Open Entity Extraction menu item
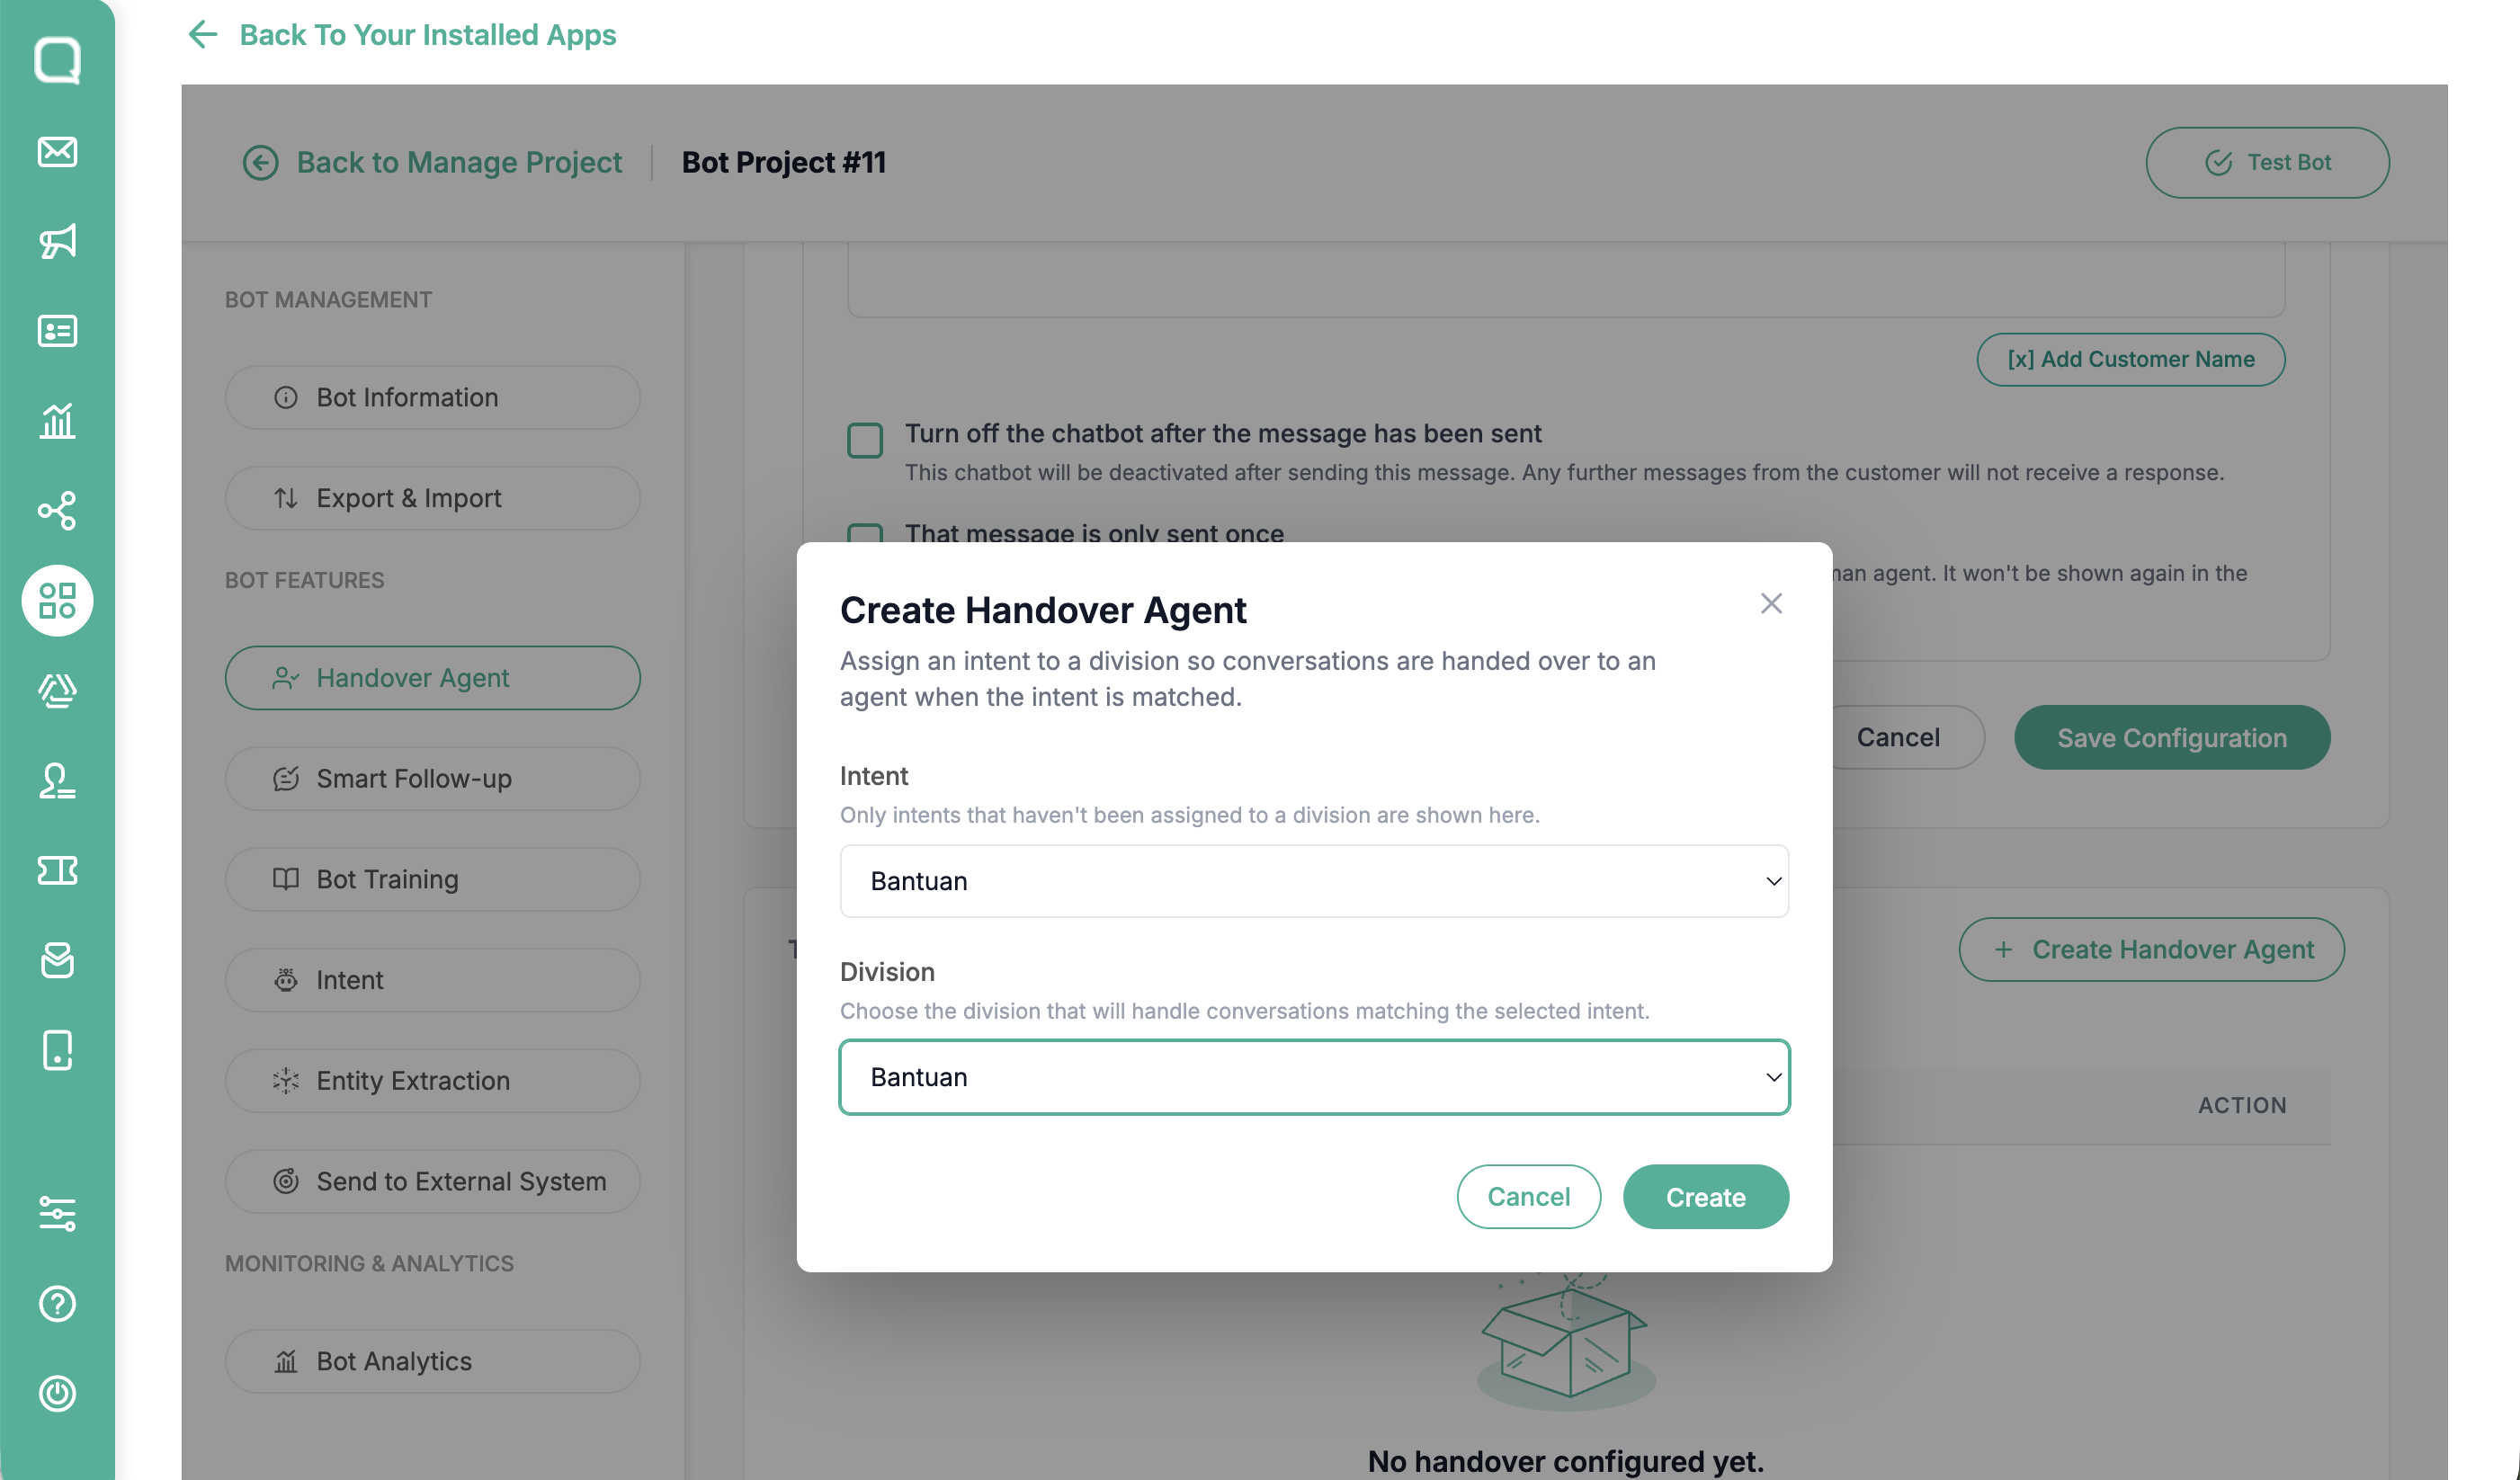 click(432, 1080)
